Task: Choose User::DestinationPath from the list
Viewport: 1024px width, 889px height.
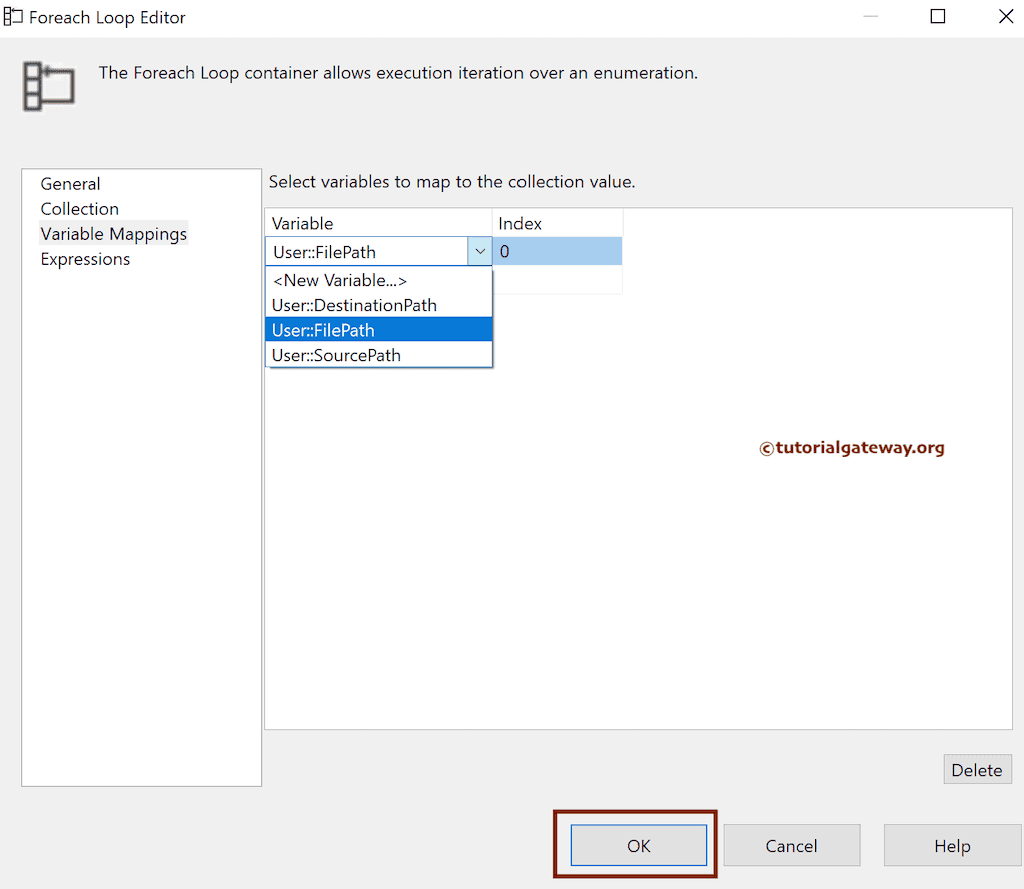Action: coord(379,305)
